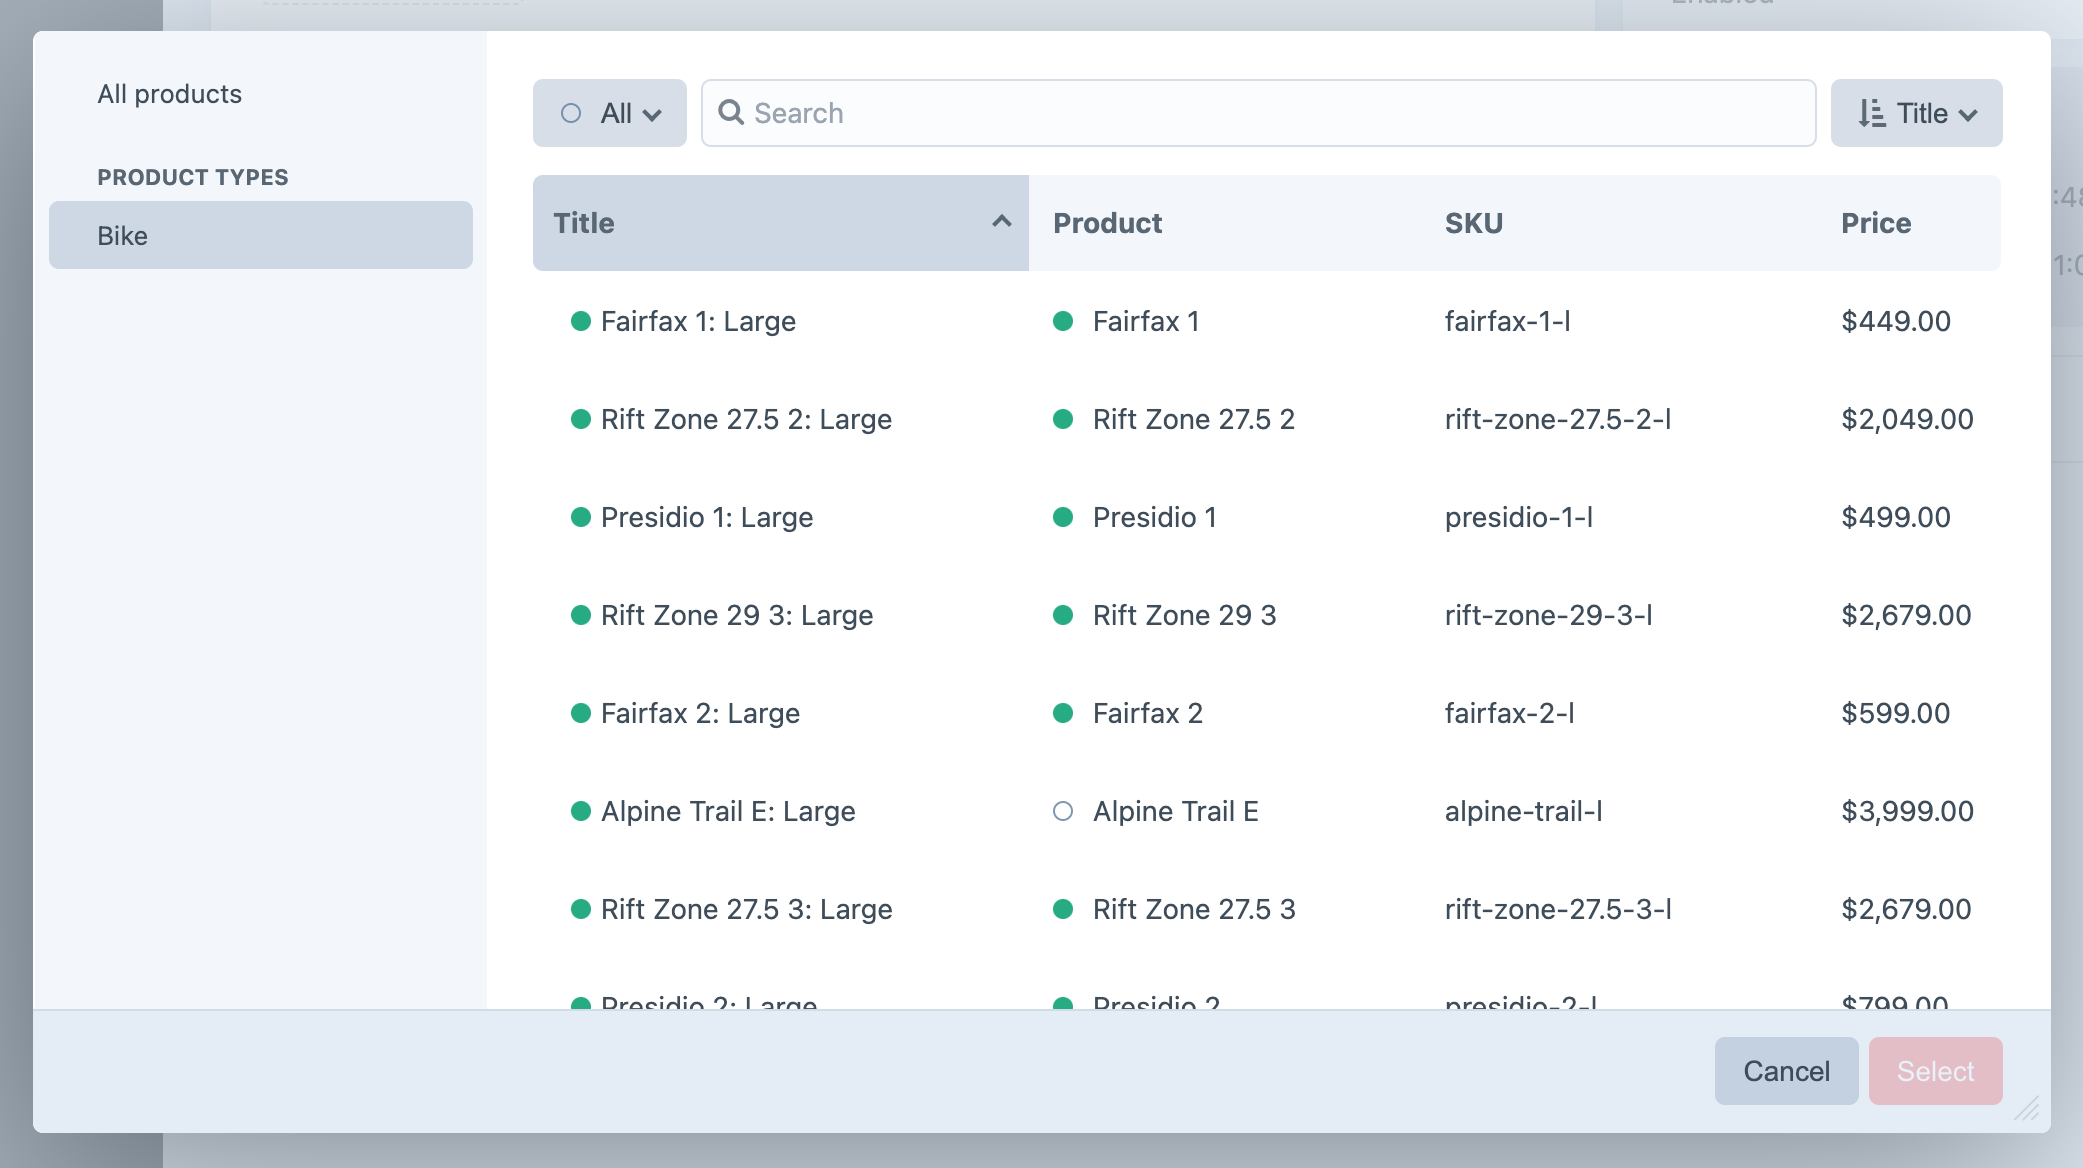Toggle the status circle for Alpine Trail E: Large
Viewport: 2083px width, 1168px height.
(x=583, y=811)
